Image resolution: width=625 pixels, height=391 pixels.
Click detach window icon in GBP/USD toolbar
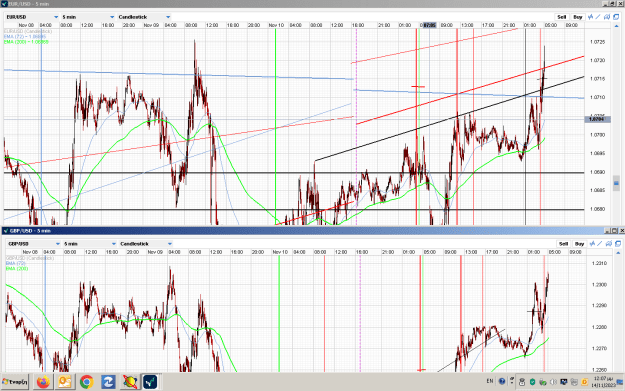(618, 244)
